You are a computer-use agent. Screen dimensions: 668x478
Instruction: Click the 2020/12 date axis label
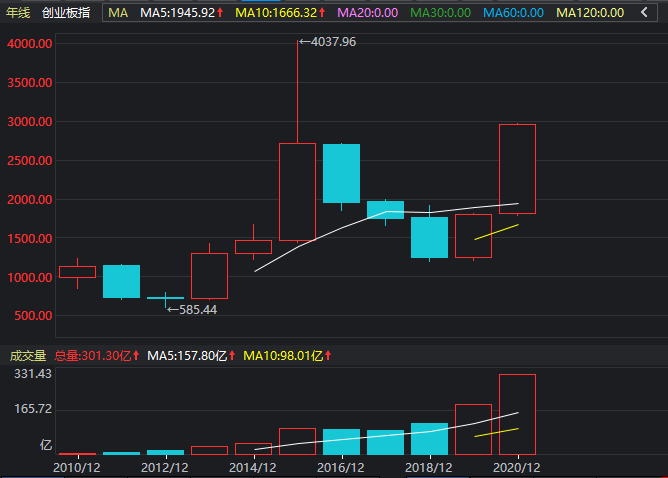pyautogui.click(x=517, y=468)
